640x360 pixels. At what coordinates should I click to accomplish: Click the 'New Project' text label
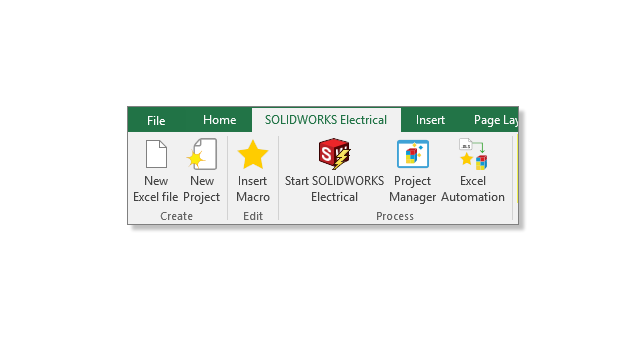click(202, 189)
